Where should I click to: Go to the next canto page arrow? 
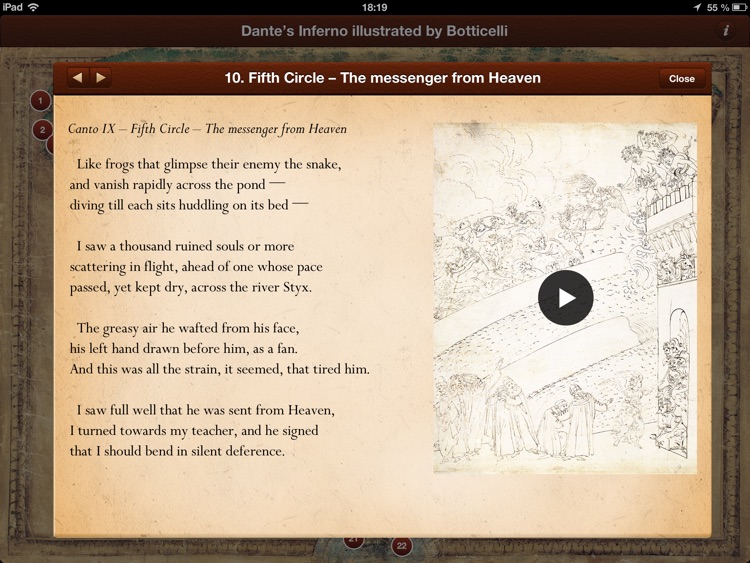click(x=100, y=77)
